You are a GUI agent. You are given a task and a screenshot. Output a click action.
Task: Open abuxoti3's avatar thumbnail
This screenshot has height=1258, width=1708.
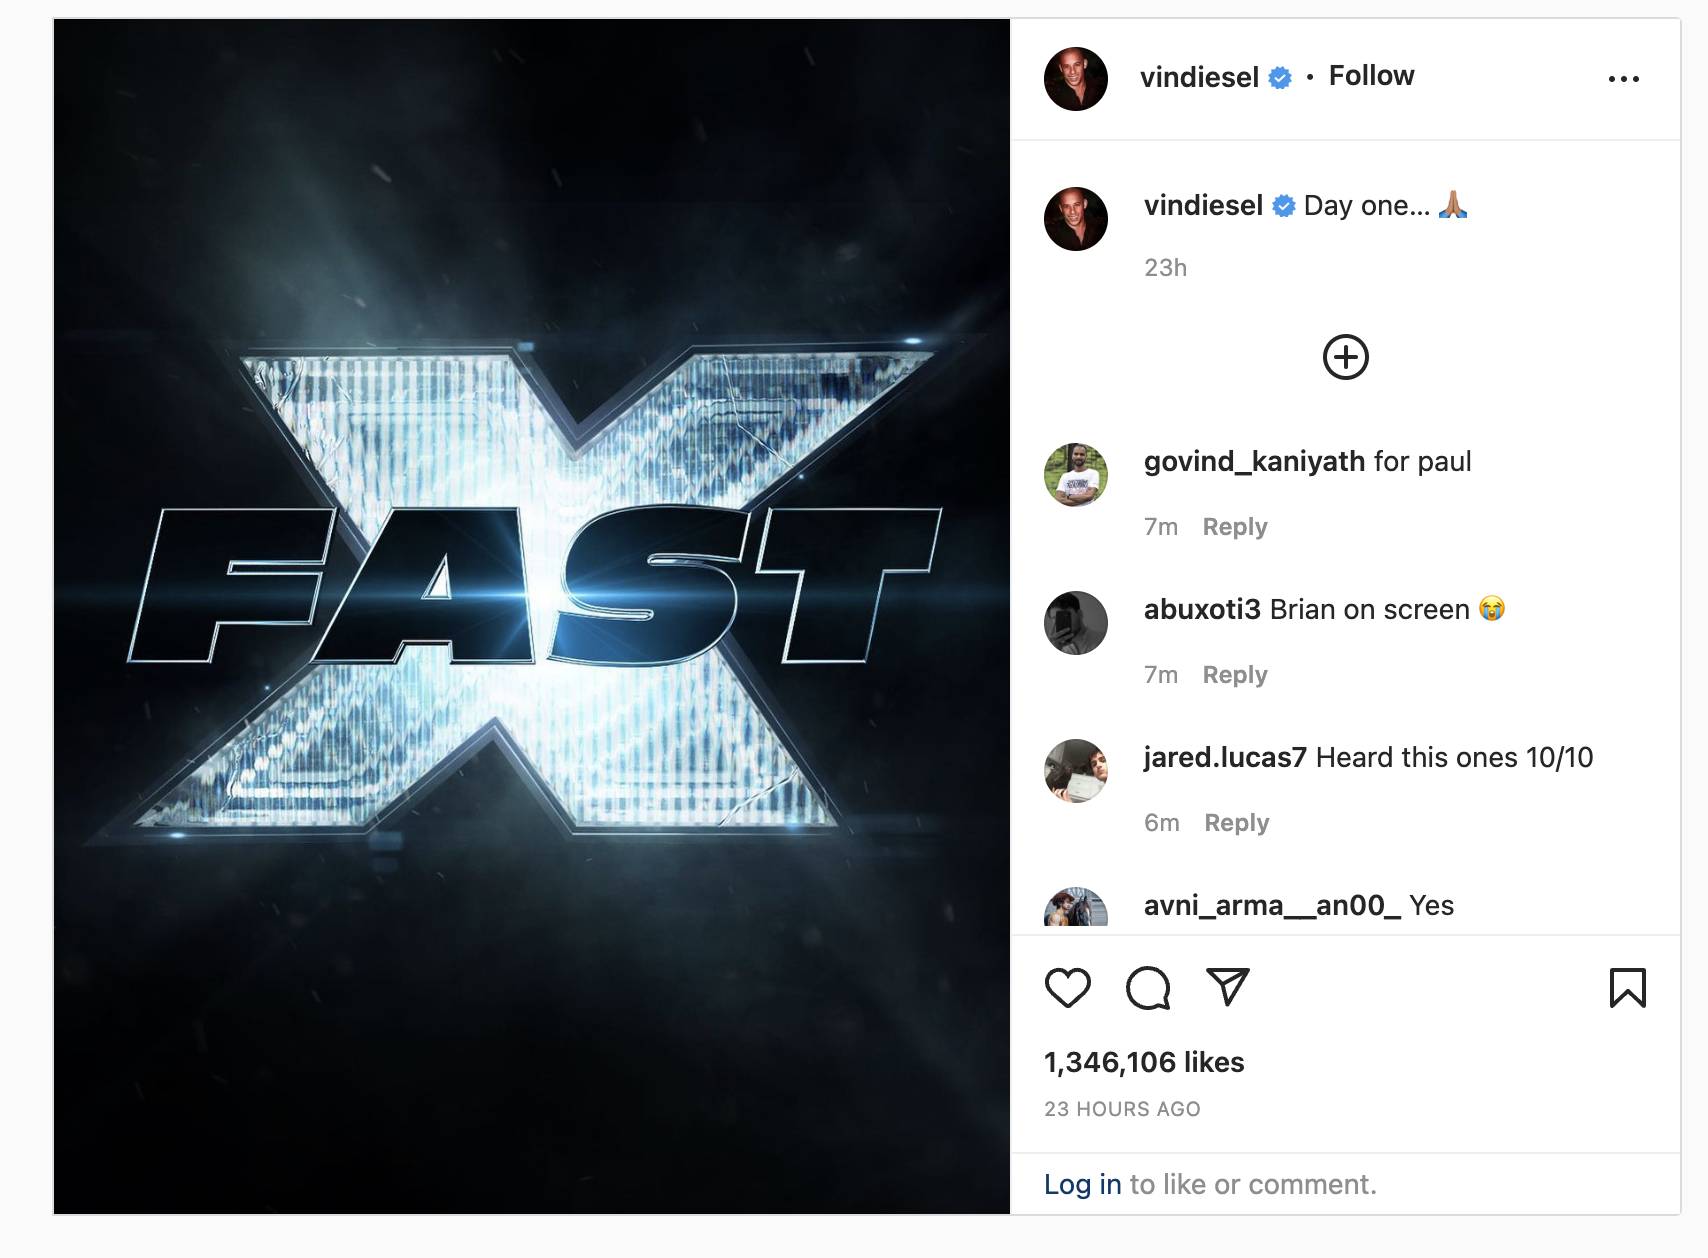click(x=1076, y=623)
